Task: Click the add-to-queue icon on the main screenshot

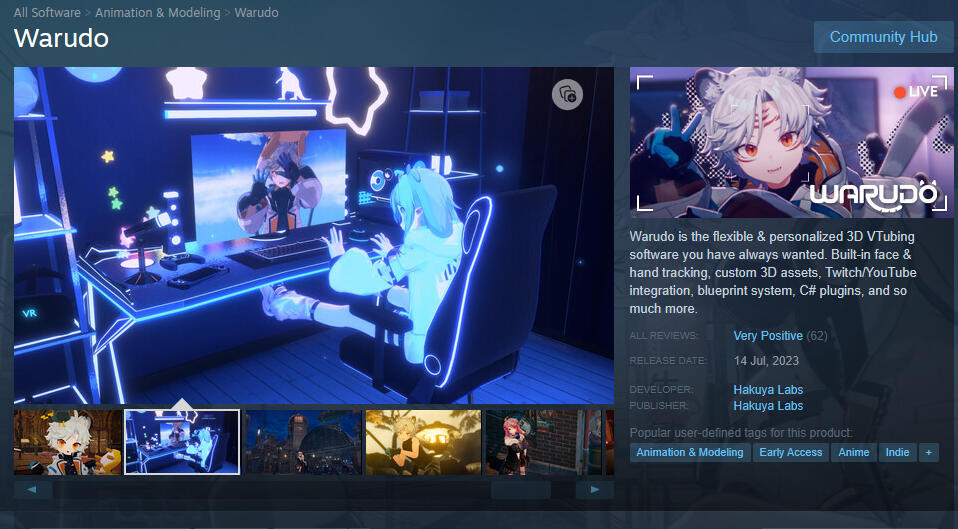Action: (567, 94)
